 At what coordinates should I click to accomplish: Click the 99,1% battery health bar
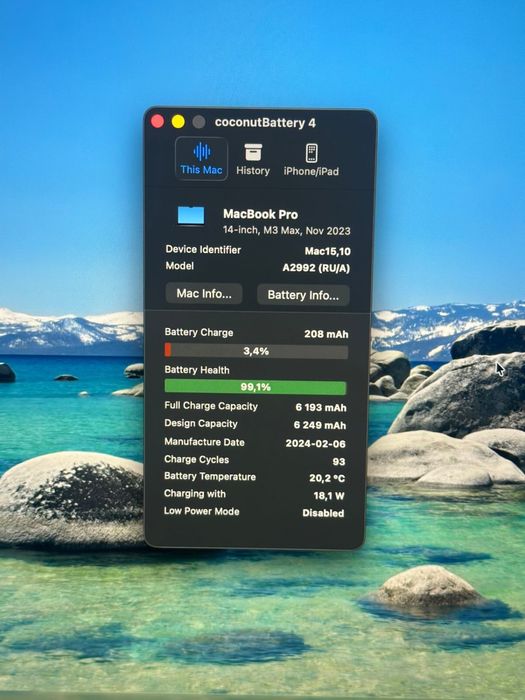tap(255, 387)
